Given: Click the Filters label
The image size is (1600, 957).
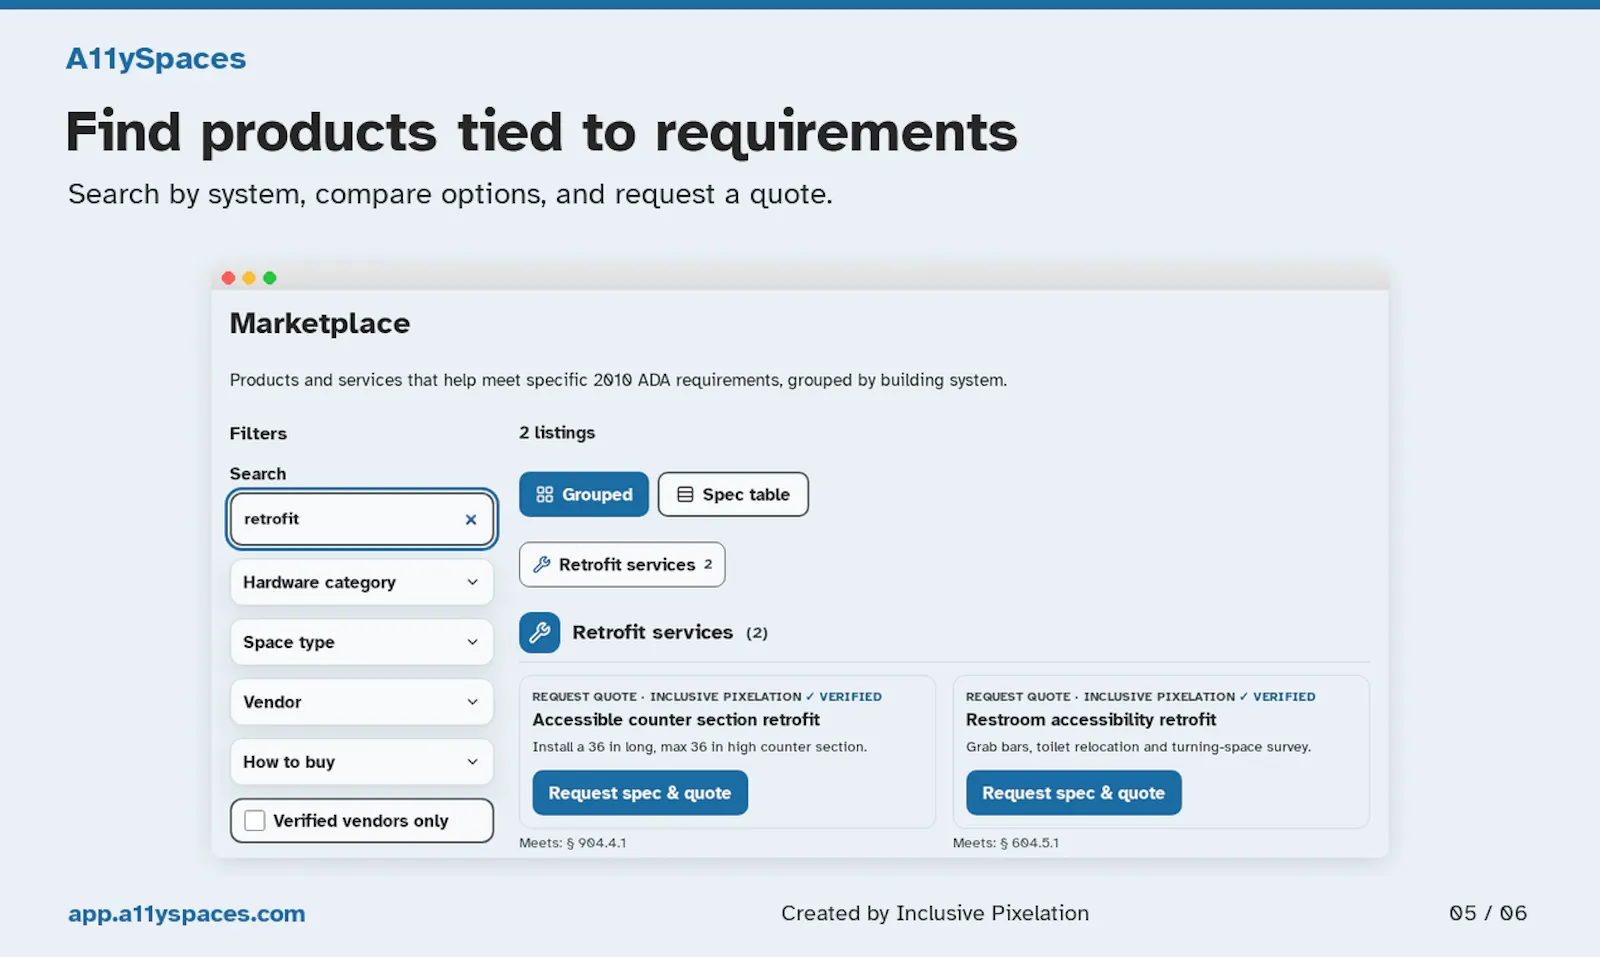Looking at the screenshot, I should [x=258, y=433].
